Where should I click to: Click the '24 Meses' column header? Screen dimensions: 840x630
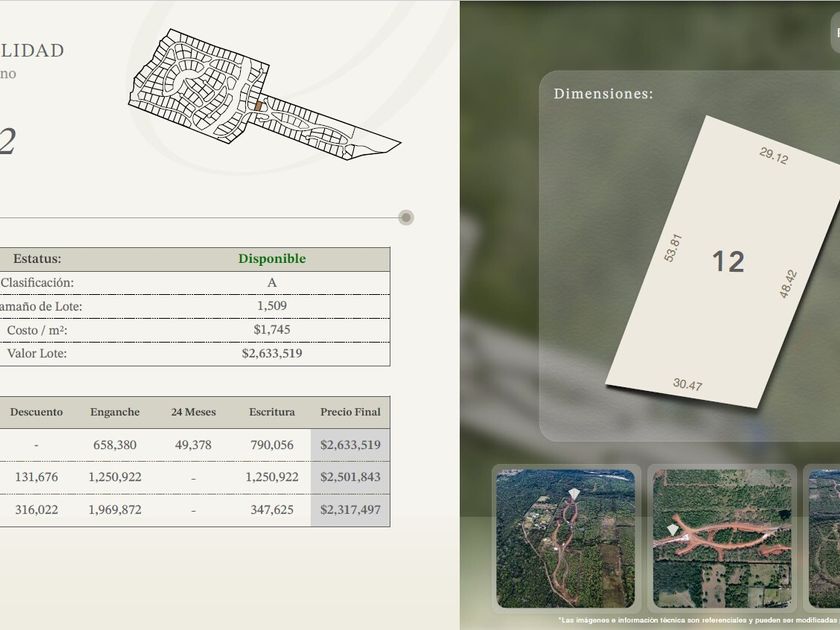pos(193,412)
